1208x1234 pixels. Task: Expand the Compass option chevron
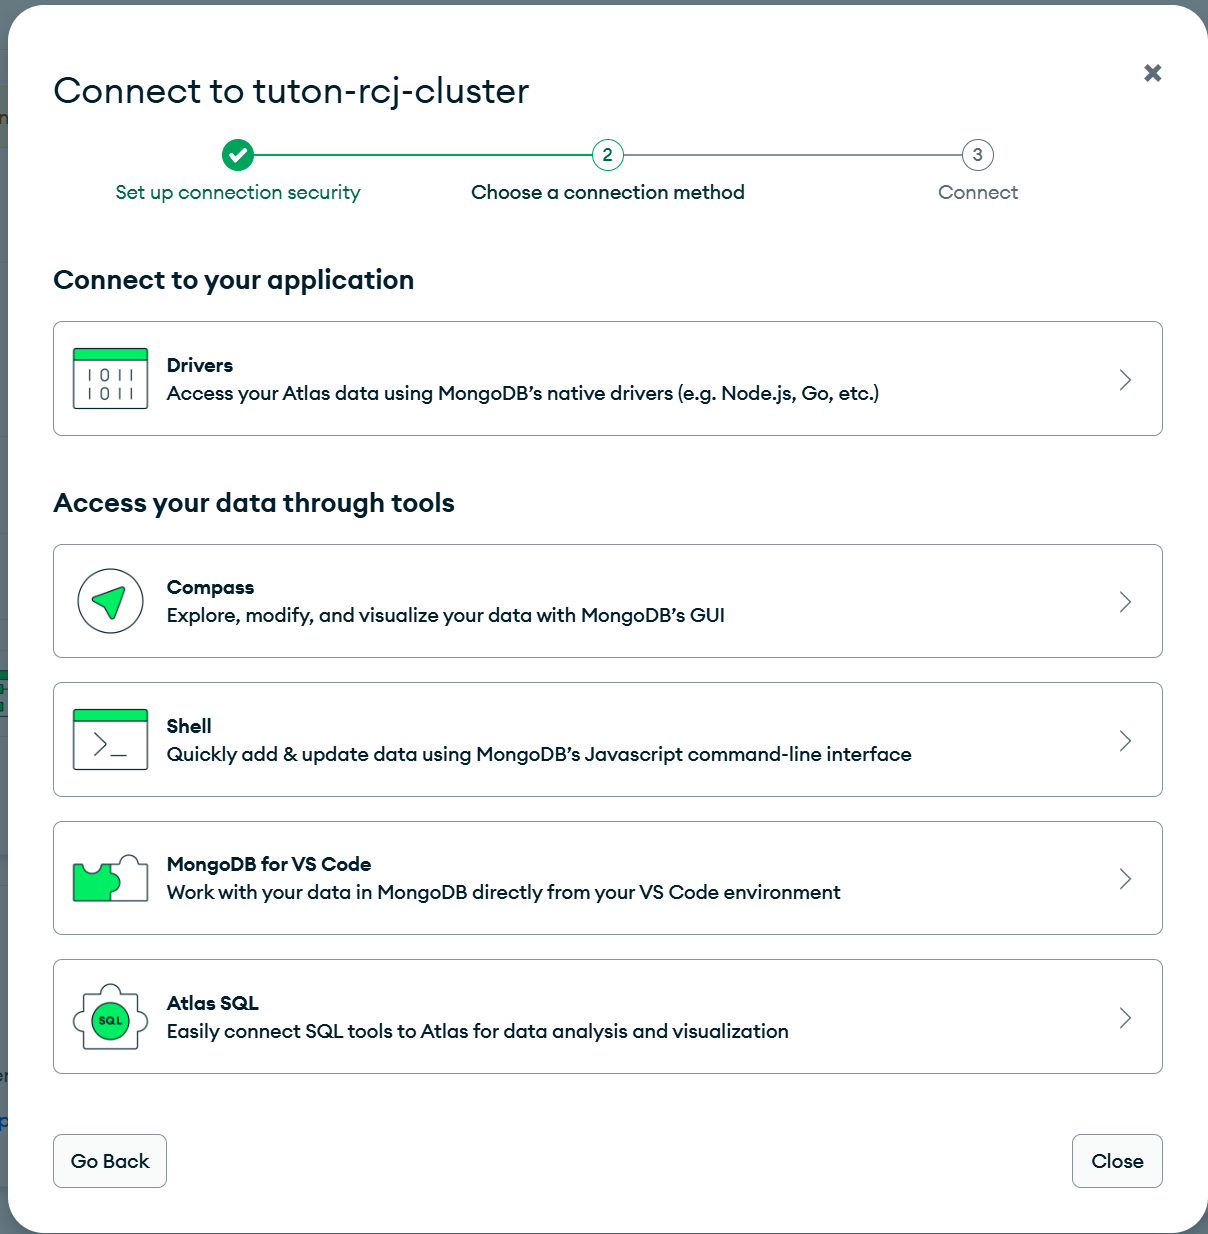pyautogui.click(x=1125, y=601)
